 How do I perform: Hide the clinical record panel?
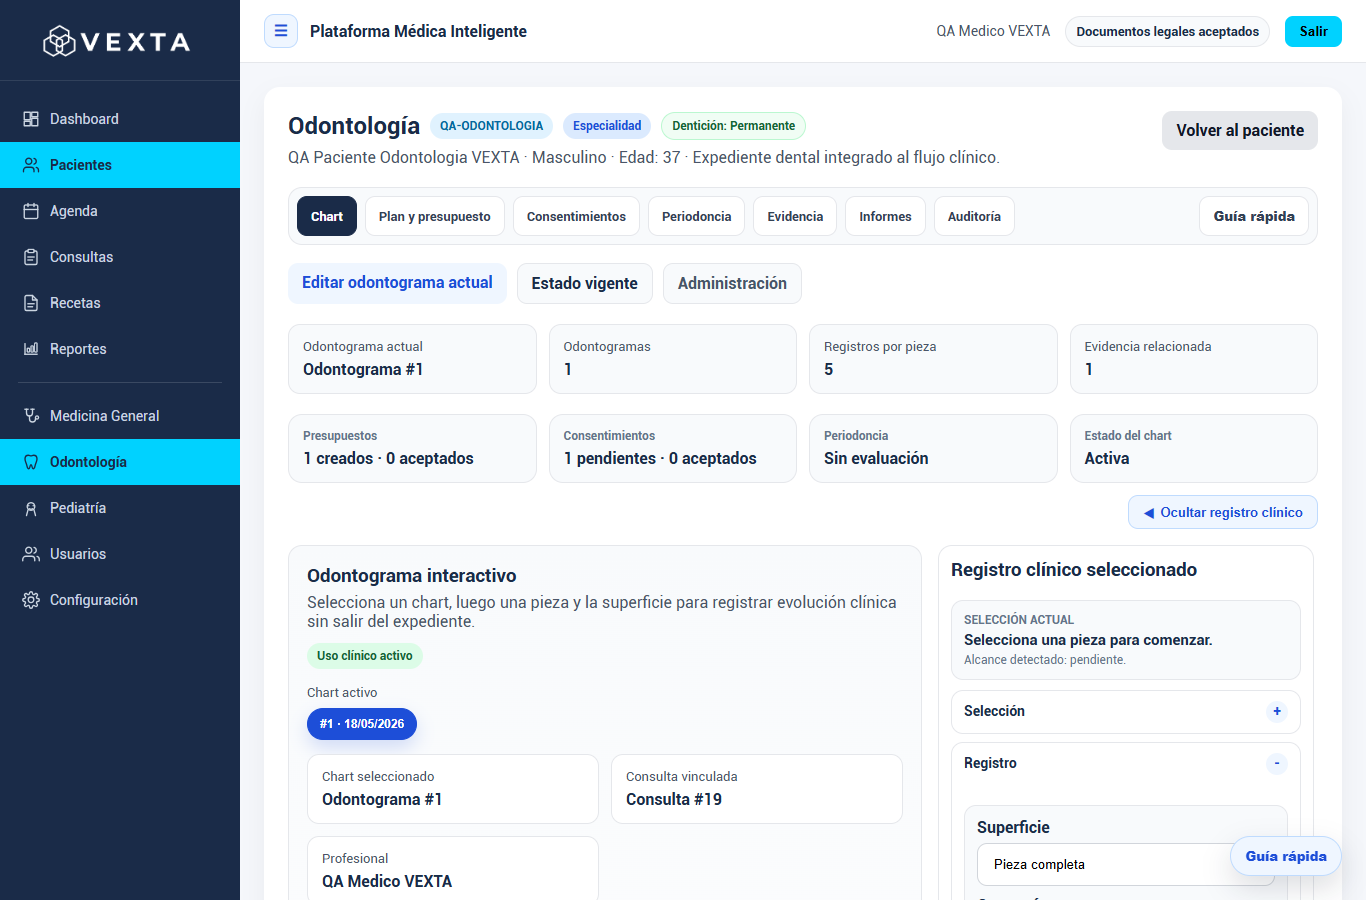click(x=1223, y=512)
